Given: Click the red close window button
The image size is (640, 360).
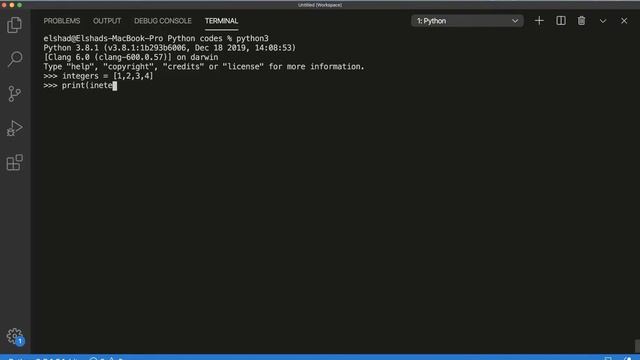Looking at the screenshot, I should pyautogui.click(x=4, y=5).
